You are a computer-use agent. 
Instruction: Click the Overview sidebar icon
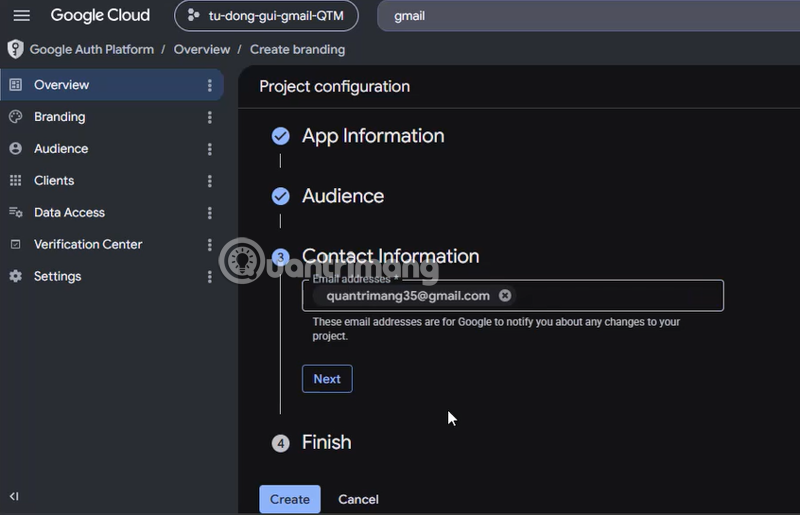[16, 85]
